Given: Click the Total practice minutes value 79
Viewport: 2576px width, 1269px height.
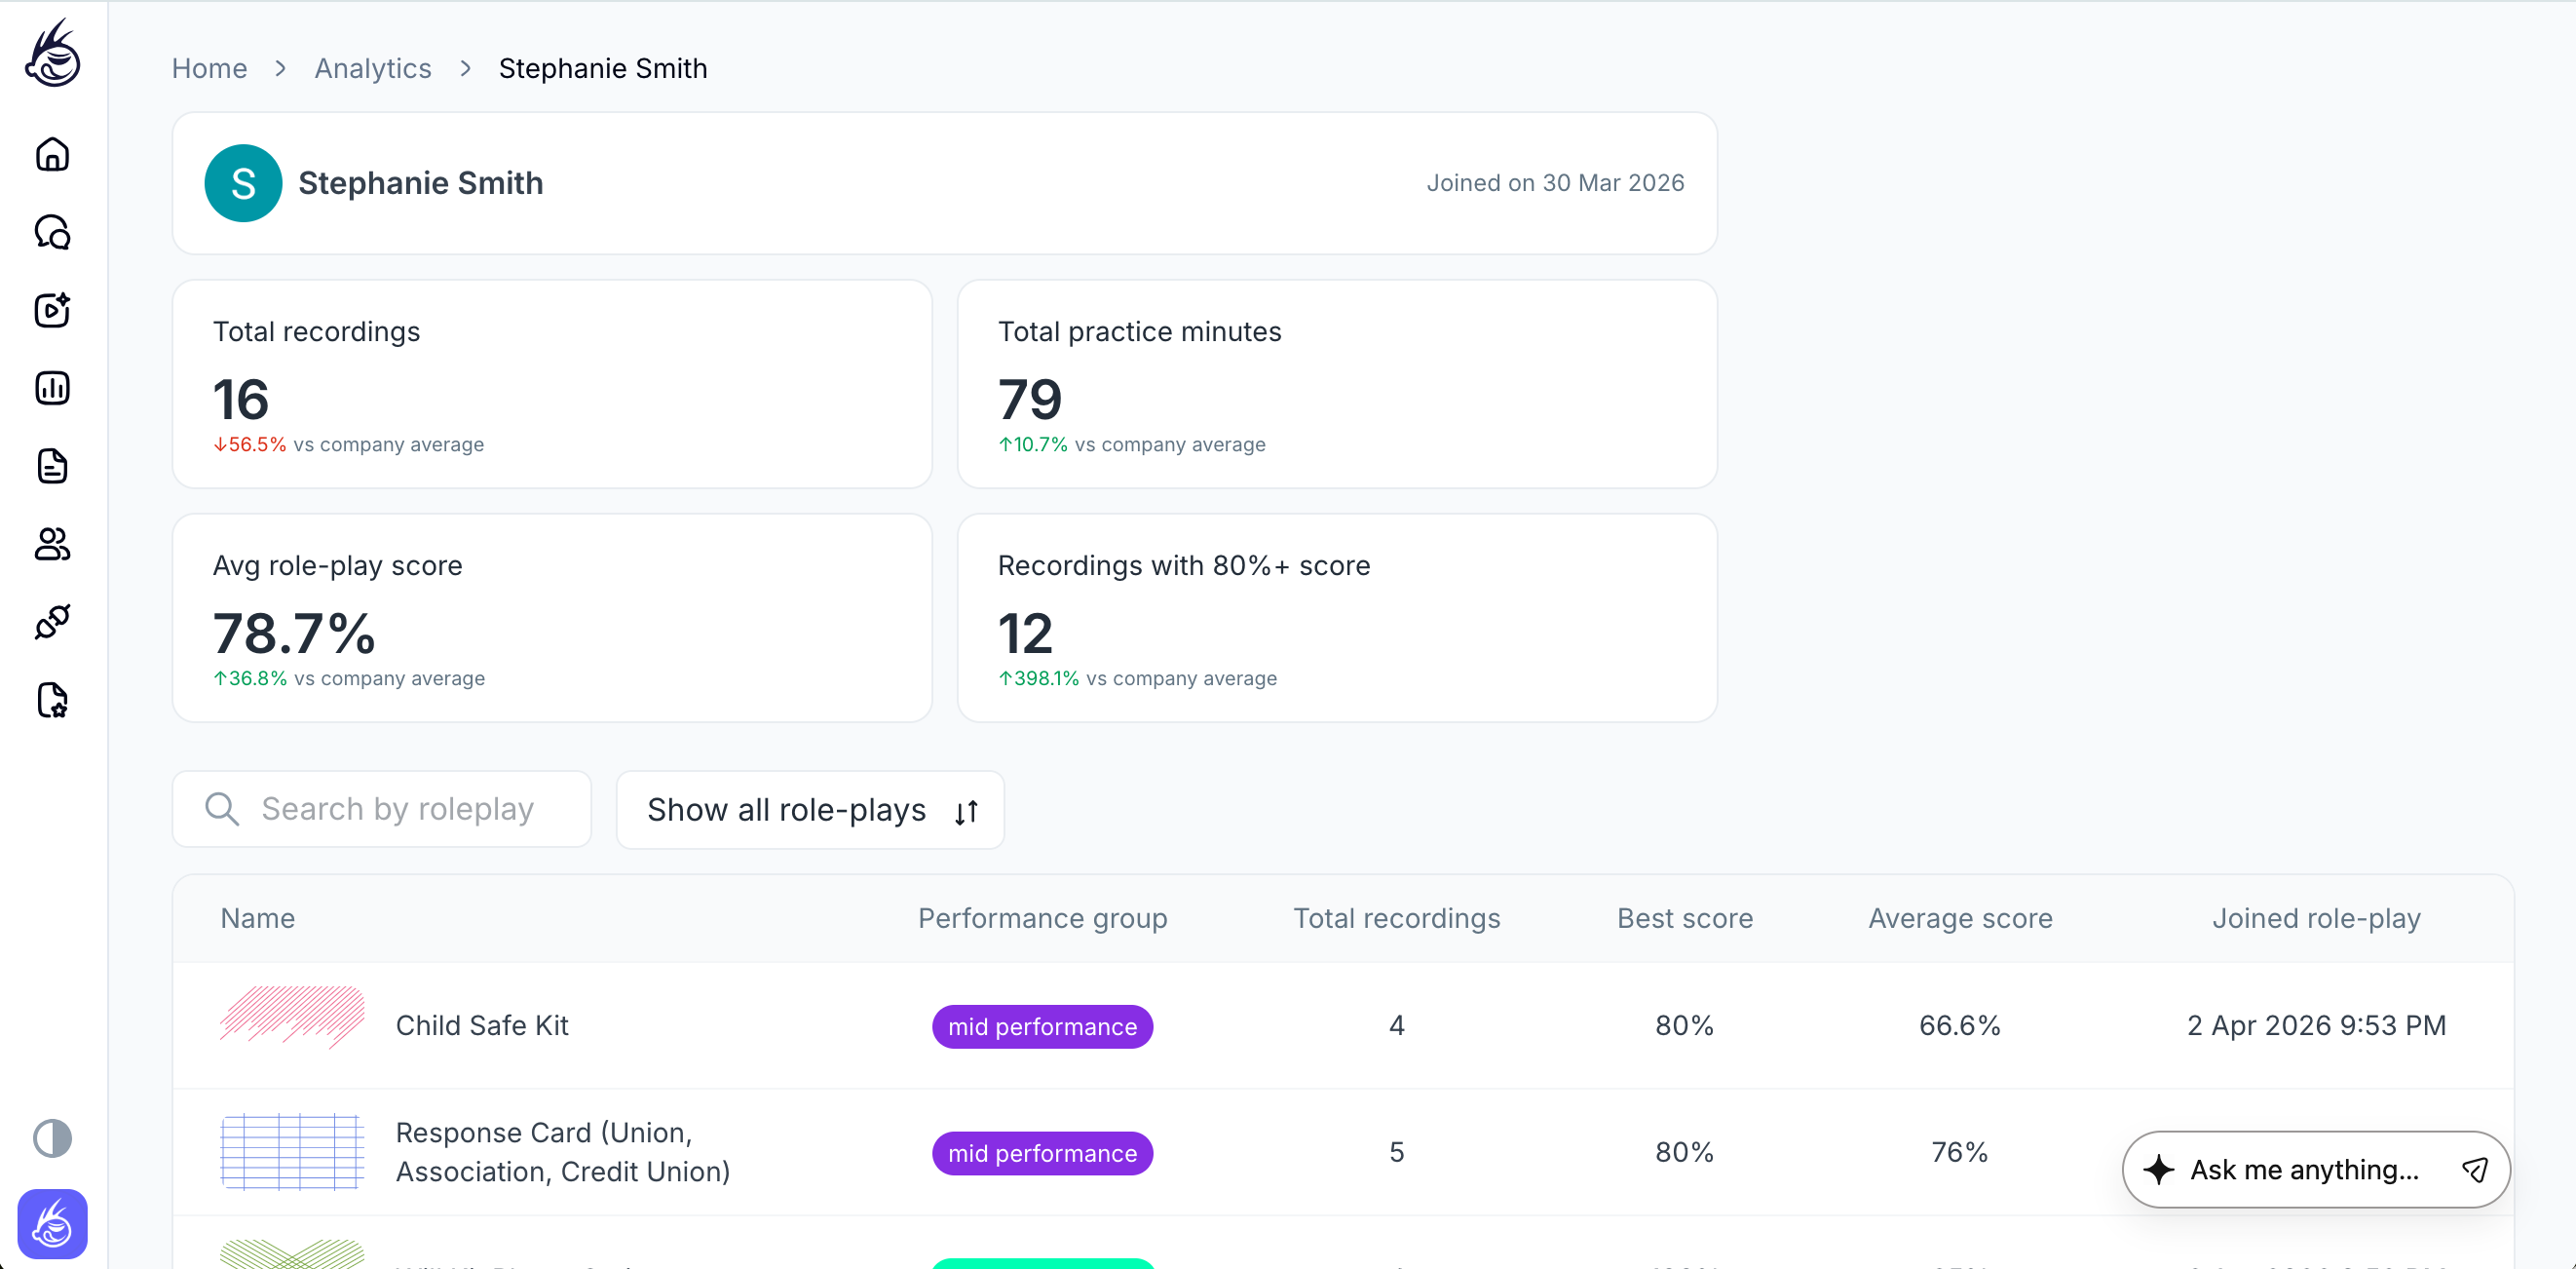Looking at the screenshot, I should coord(1030,400).
